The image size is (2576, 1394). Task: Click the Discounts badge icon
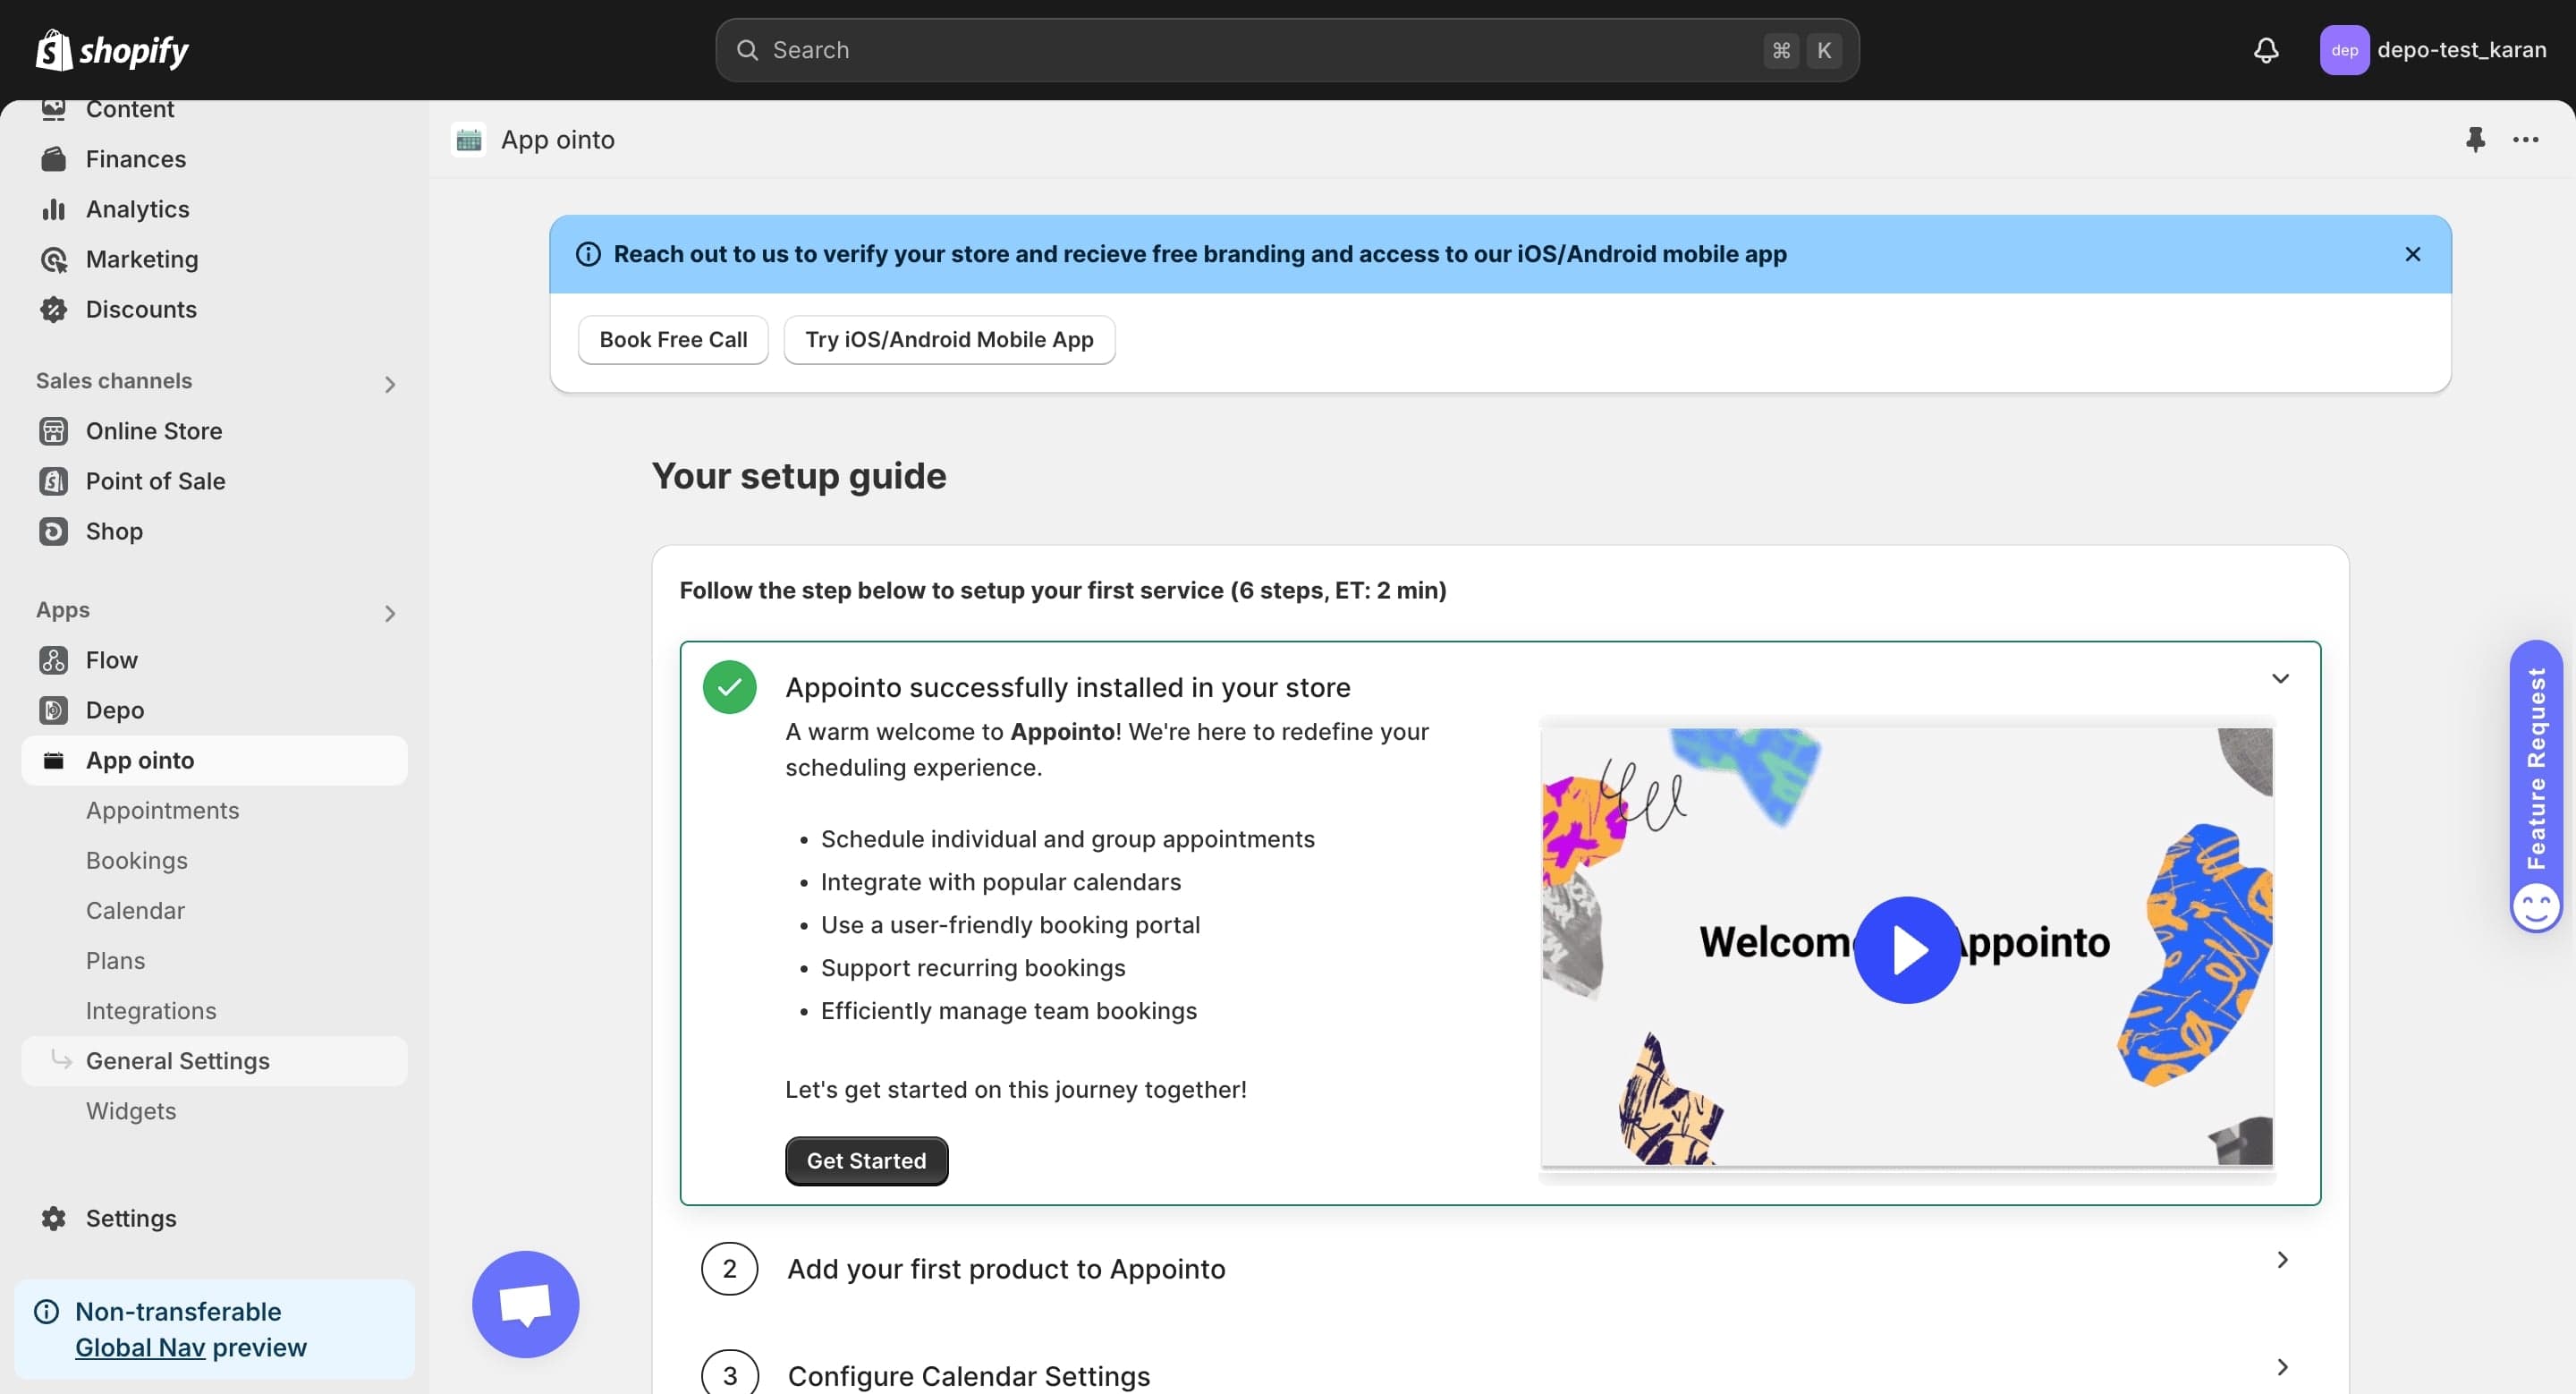tap(54, 309)
